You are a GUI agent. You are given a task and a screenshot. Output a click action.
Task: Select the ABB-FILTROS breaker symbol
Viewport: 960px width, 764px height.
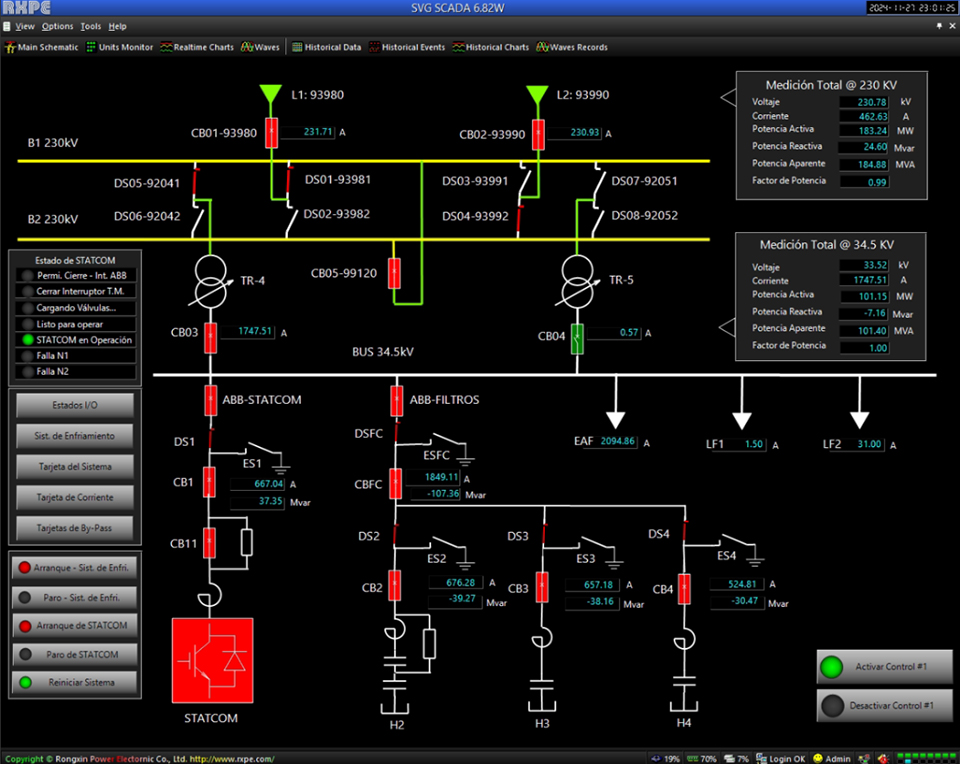tap(398, 400)
